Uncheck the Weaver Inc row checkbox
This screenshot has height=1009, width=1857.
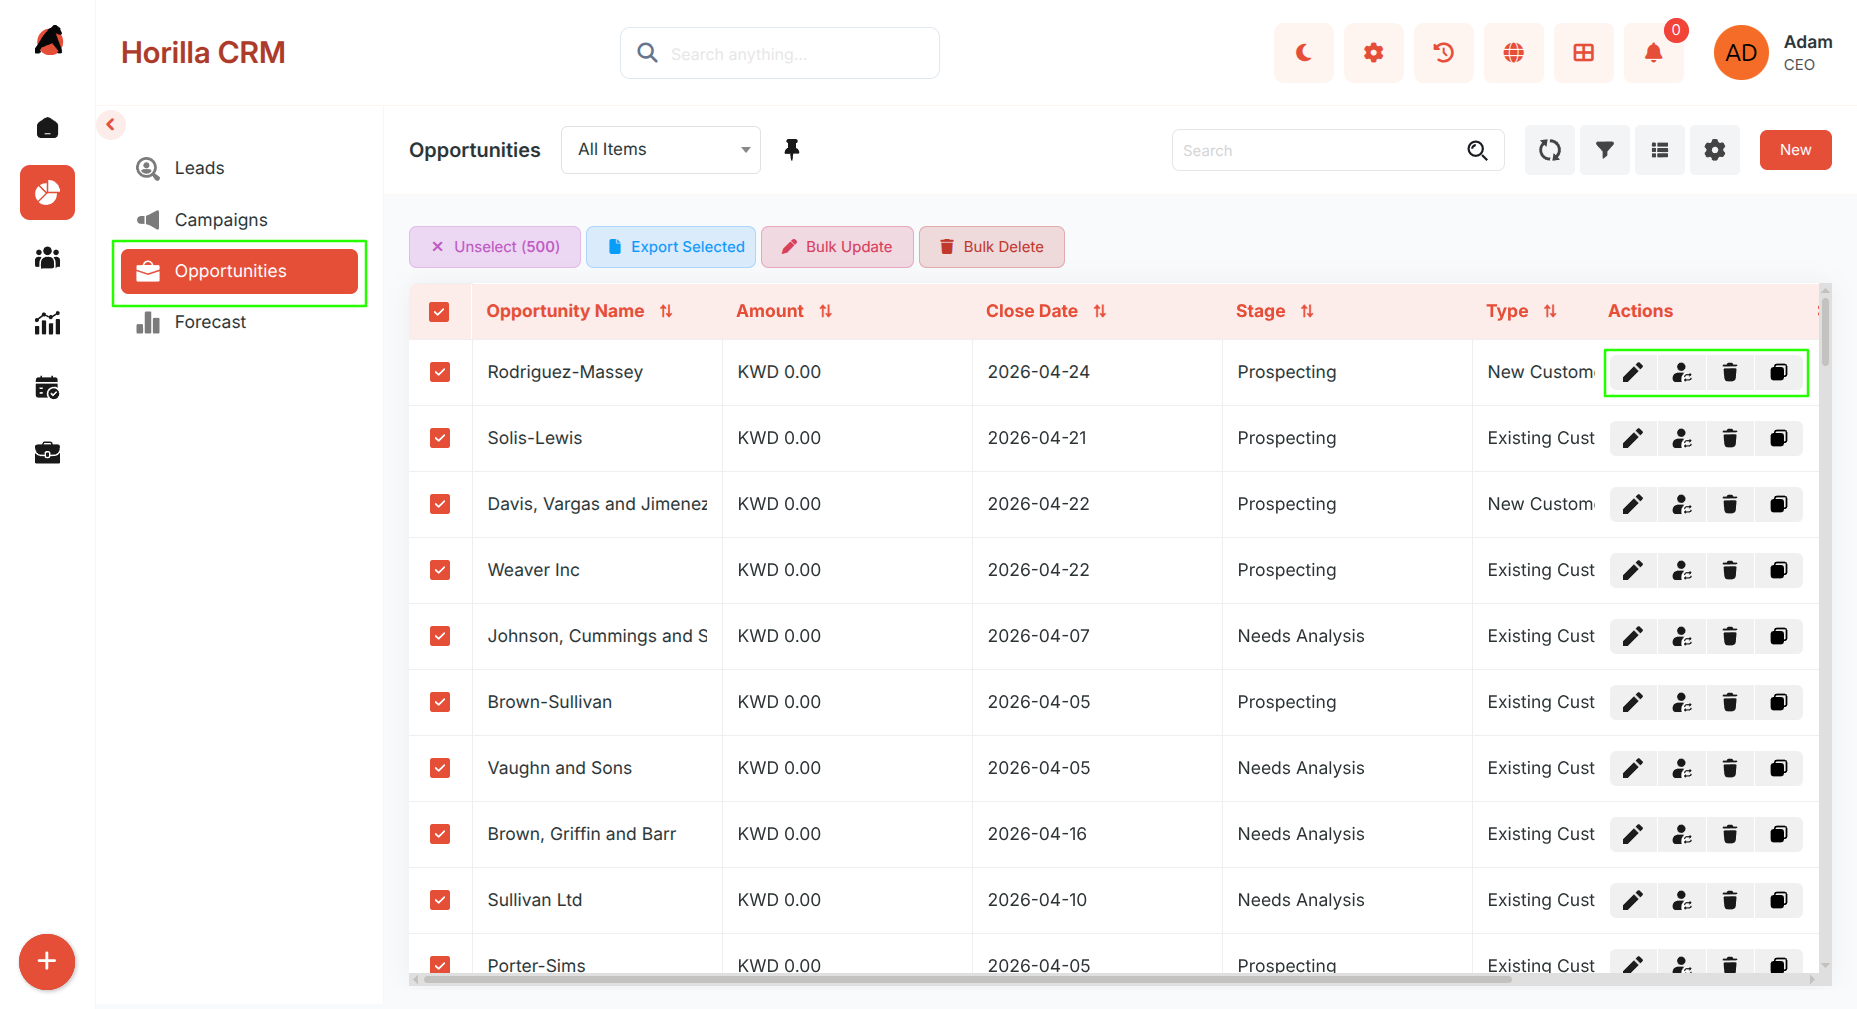(x=440, y=570)
